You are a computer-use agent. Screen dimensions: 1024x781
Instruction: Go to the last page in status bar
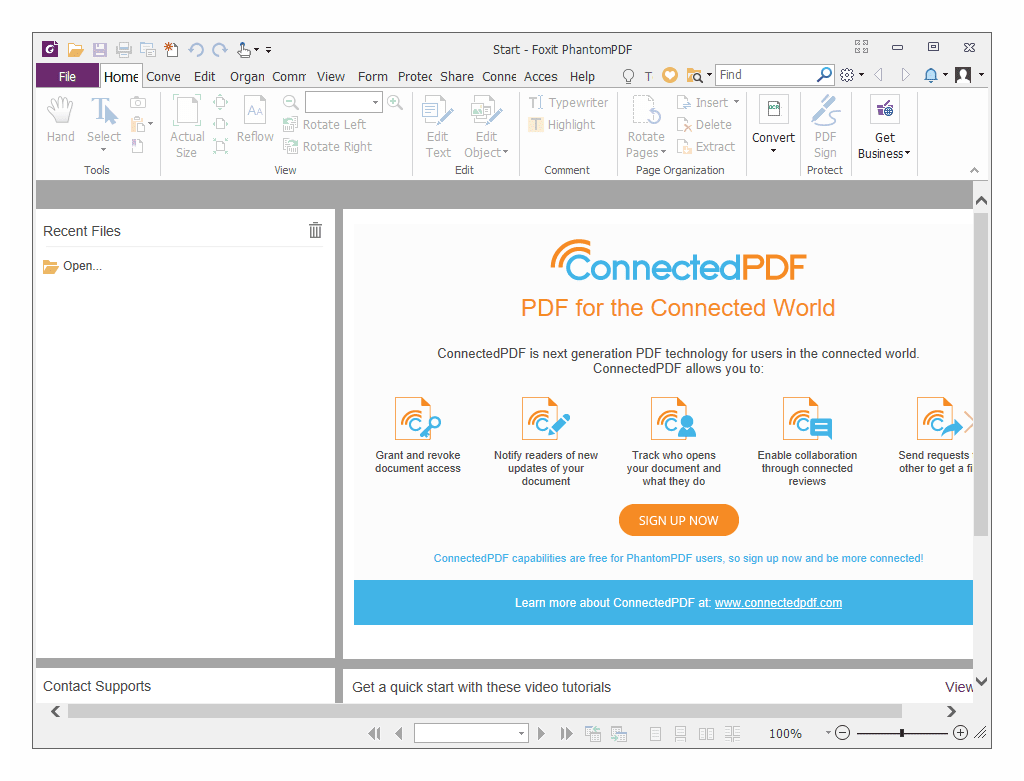coord(566,733)
